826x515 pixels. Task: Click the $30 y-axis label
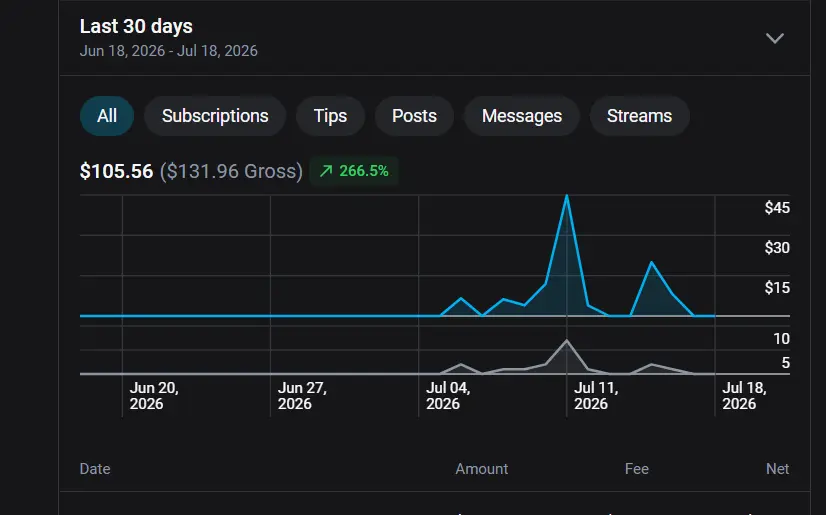pos(777,247)
